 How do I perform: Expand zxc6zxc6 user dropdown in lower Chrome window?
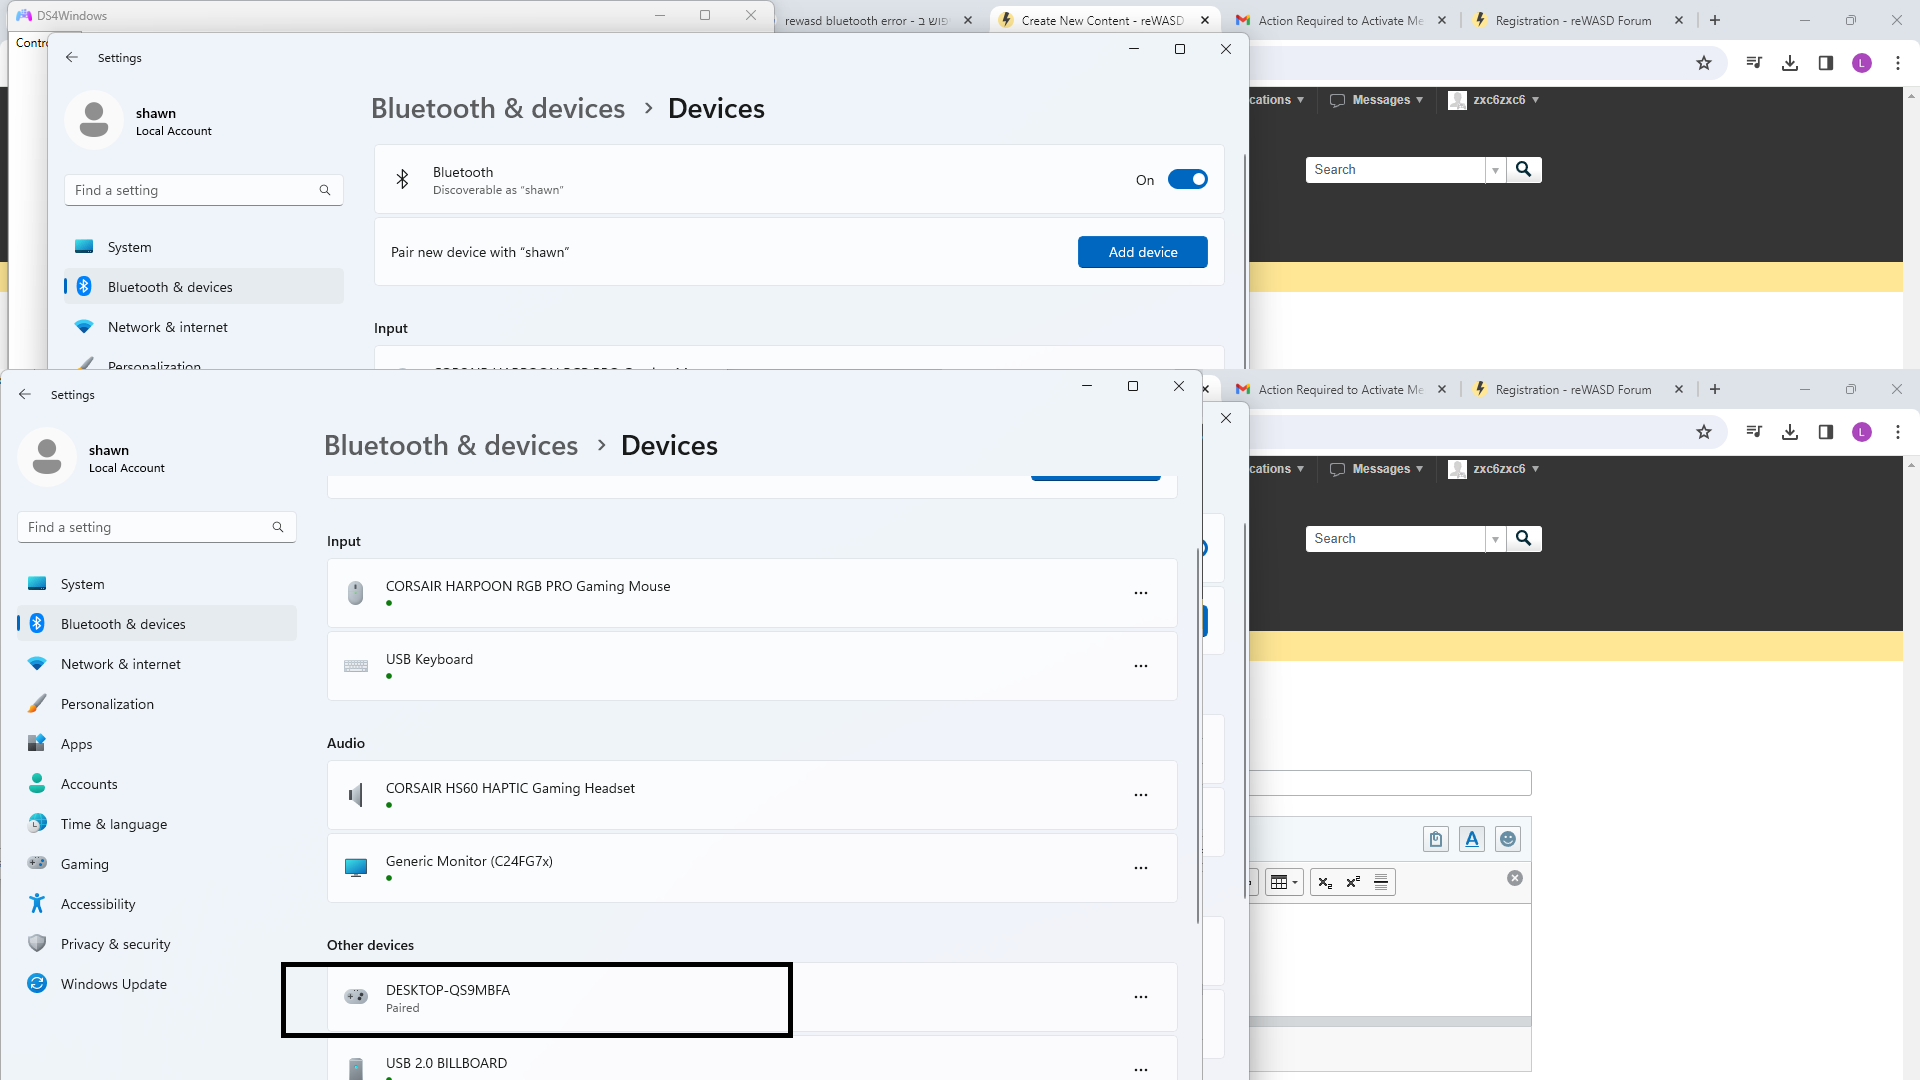tap(1494, 469)
